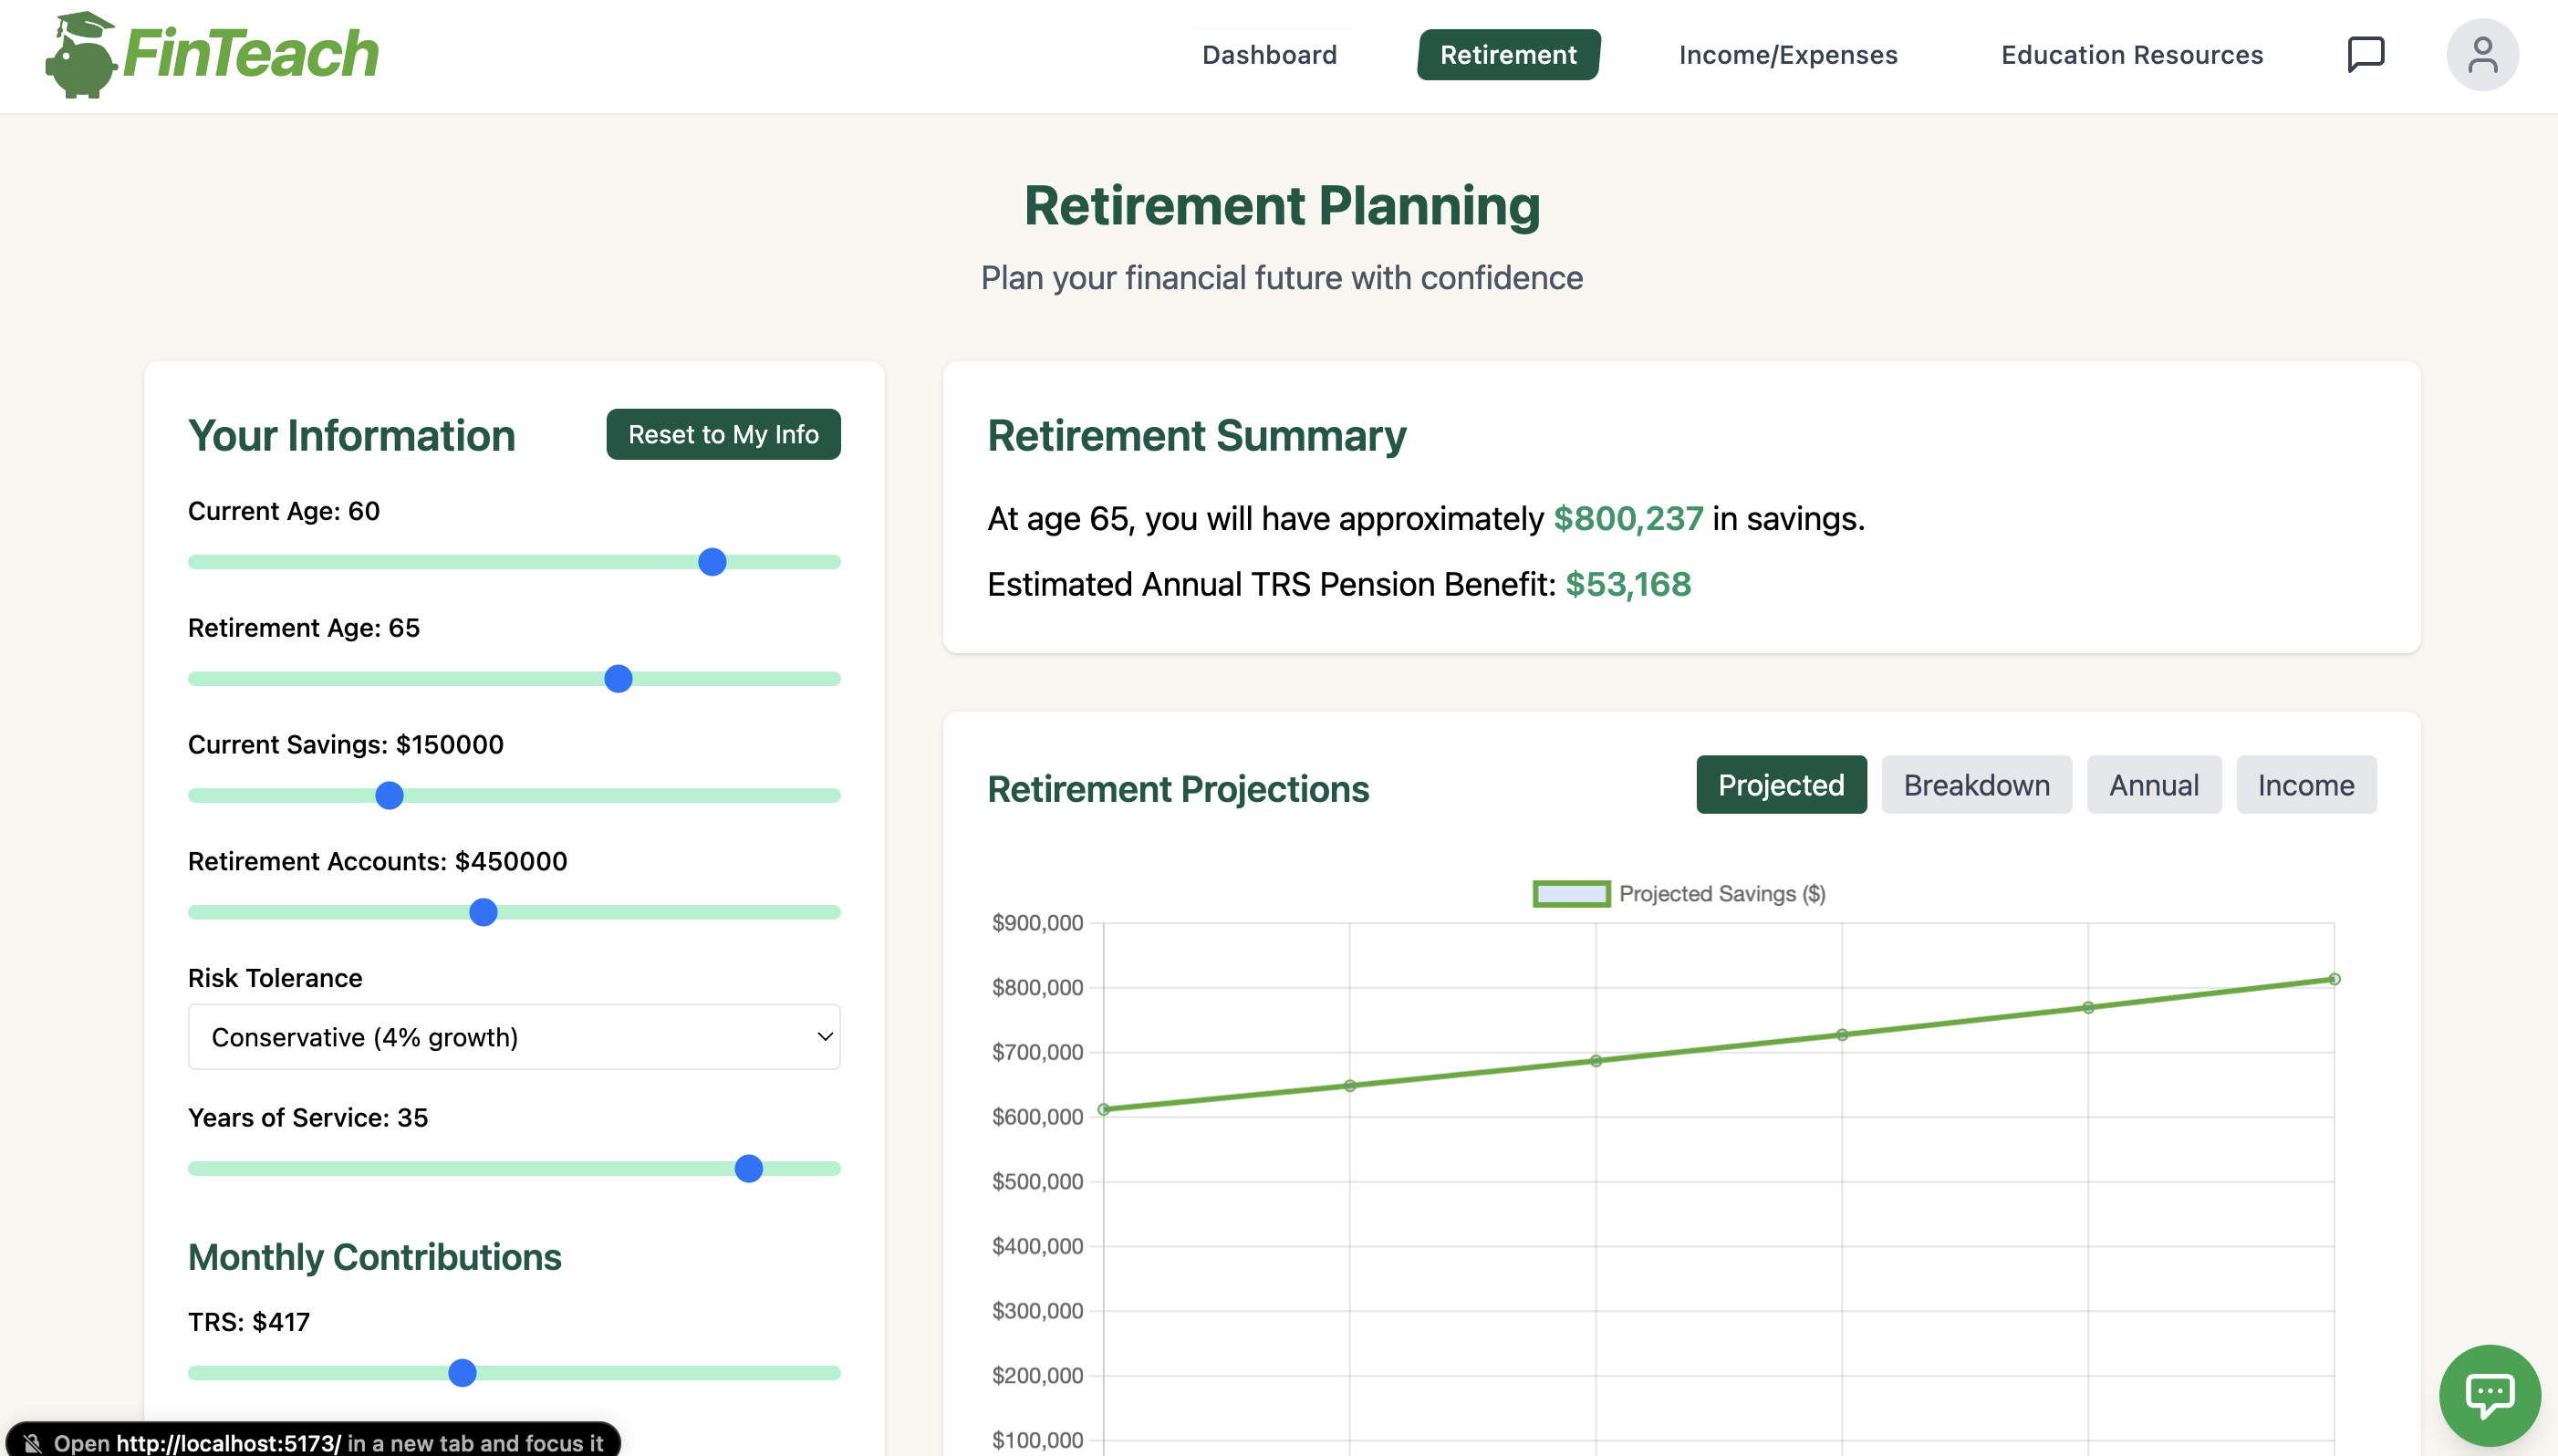Screen dimensions: 2558x1456
Task: Open the messages chat icon in navbar
Action: click(x=2365, y=54)
